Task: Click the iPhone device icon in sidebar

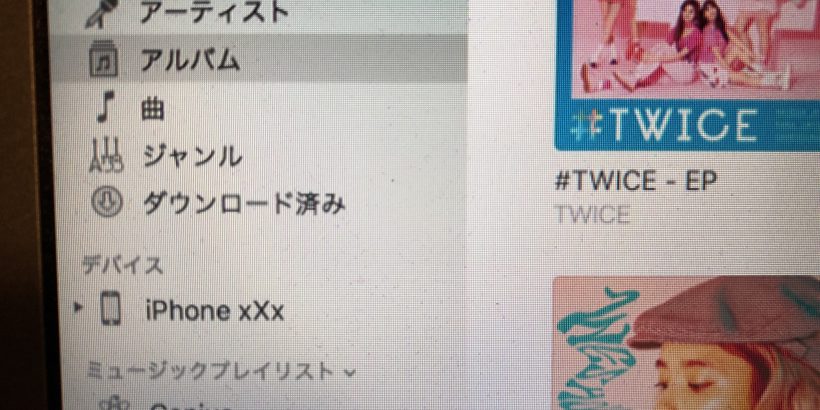Action: click(110, 309)
